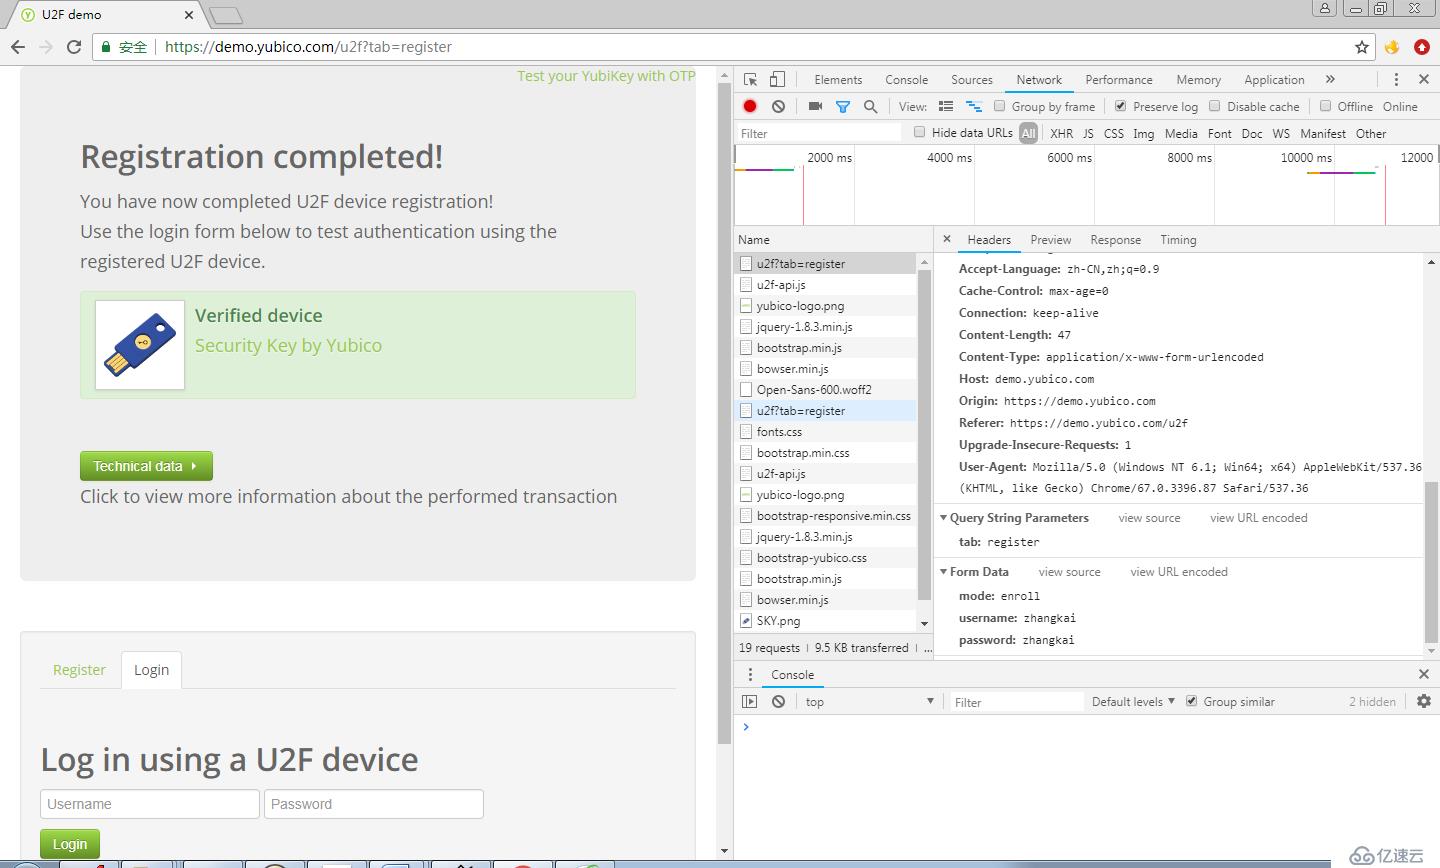1440x868 pixels.
Task: Switch to large request rows view
Action: 946,106
